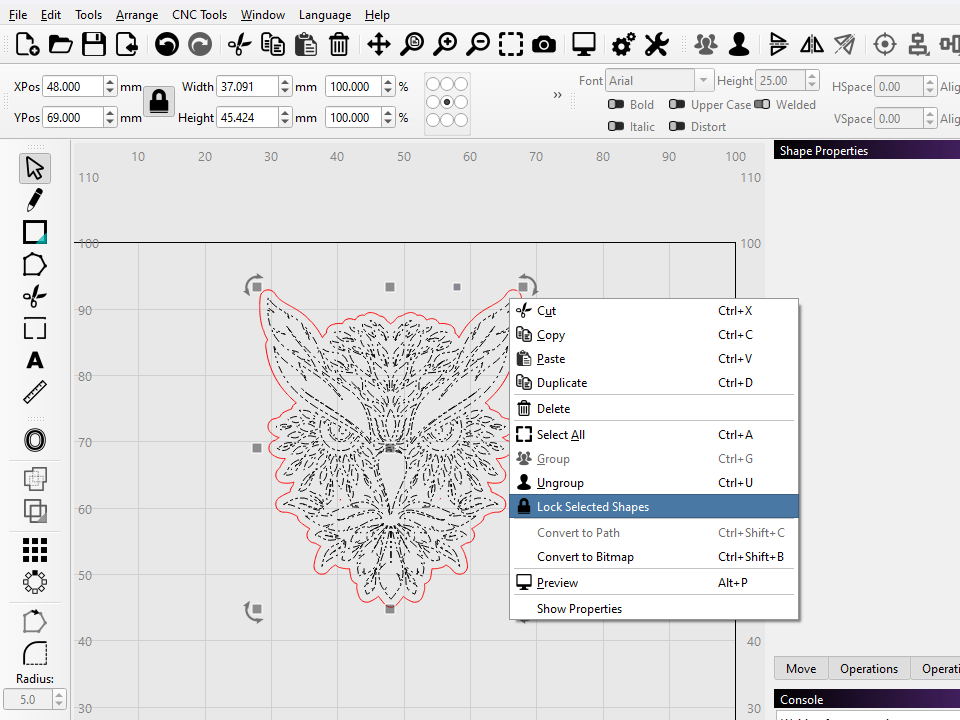Select the Measure ruler tool
The width and height of the screenshot is (960, 720).
(35, 392)
